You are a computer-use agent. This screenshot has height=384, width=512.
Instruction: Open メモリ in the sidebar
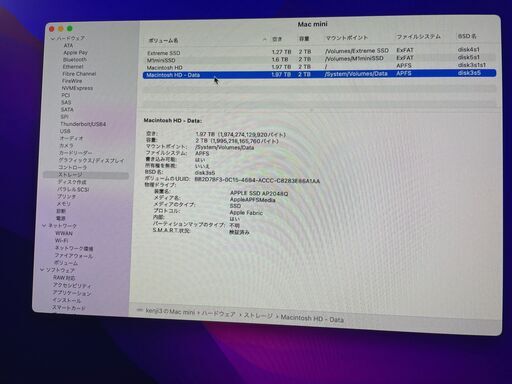pos(63,204)
